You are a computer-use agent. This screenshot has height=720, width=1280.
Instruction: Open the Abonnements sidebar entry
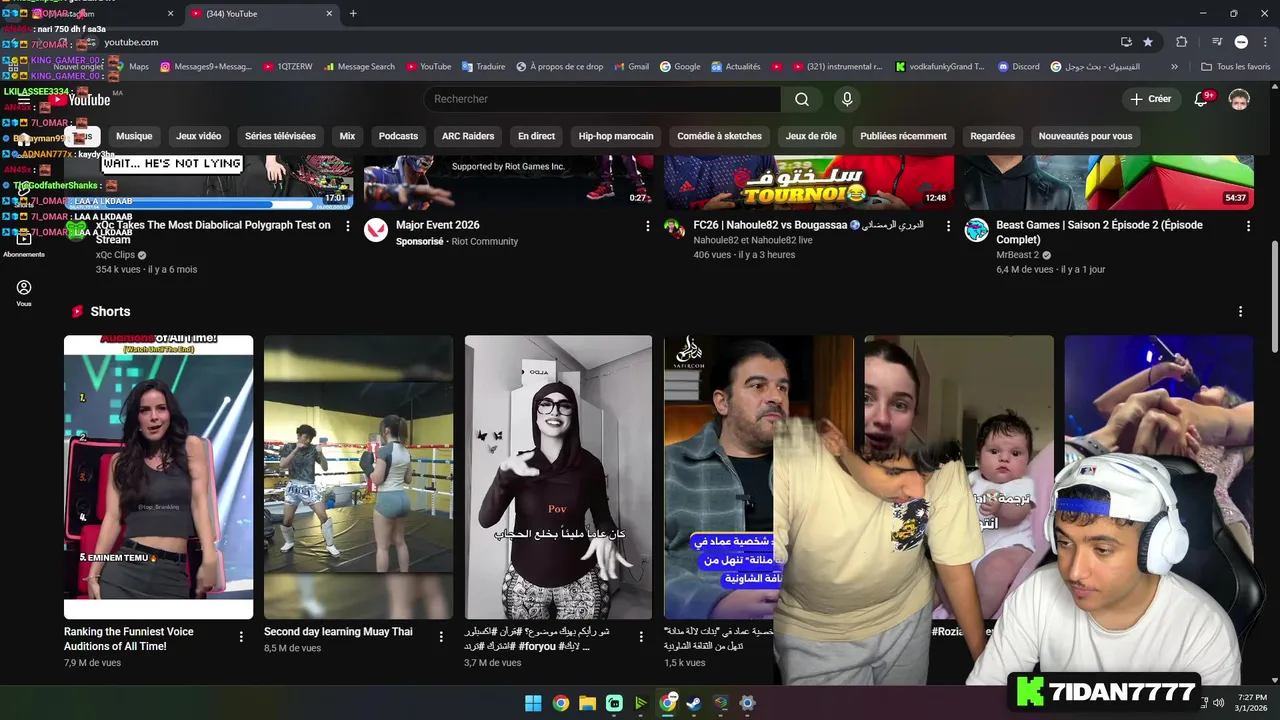coord(24,245)
